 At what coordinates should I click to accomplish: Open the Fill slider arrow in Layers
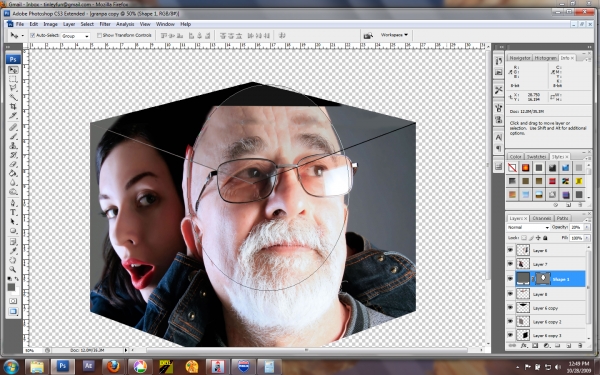click(587, 238)
